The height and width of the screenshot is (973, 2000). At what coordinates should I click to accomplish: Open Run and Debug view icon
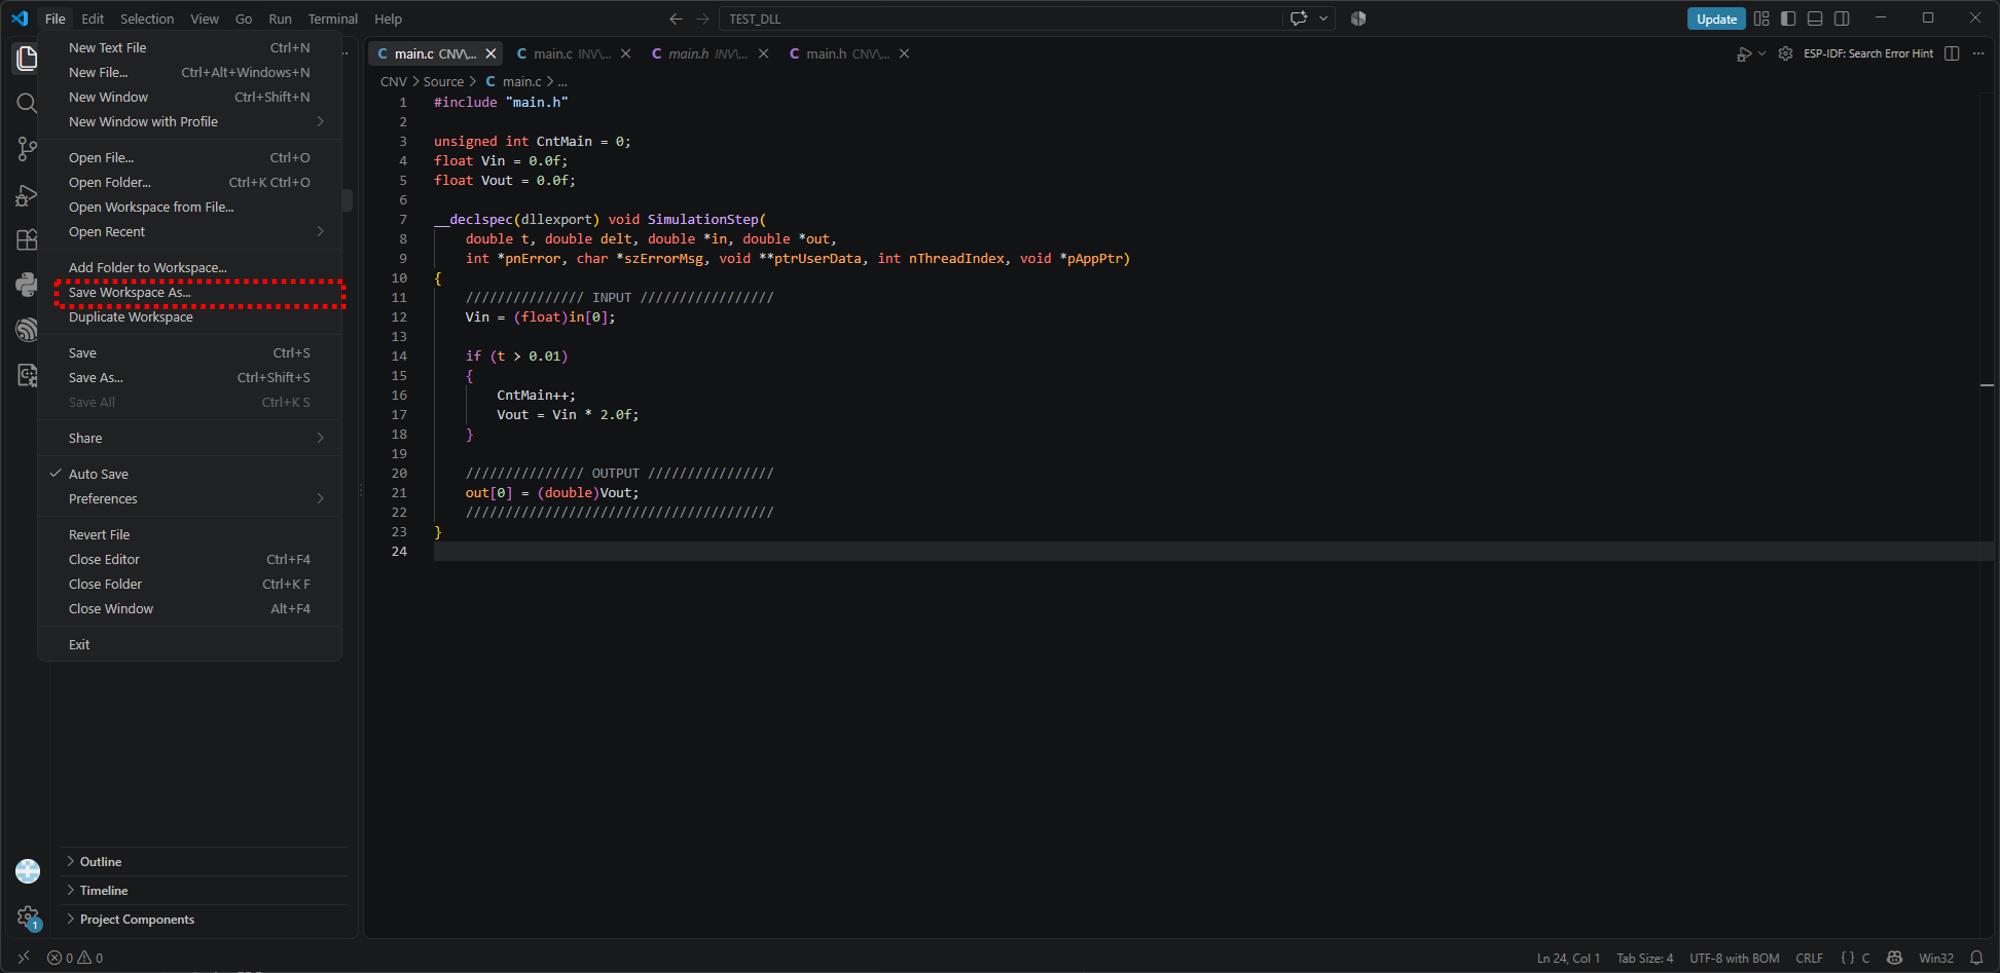[x=27, y=195]
